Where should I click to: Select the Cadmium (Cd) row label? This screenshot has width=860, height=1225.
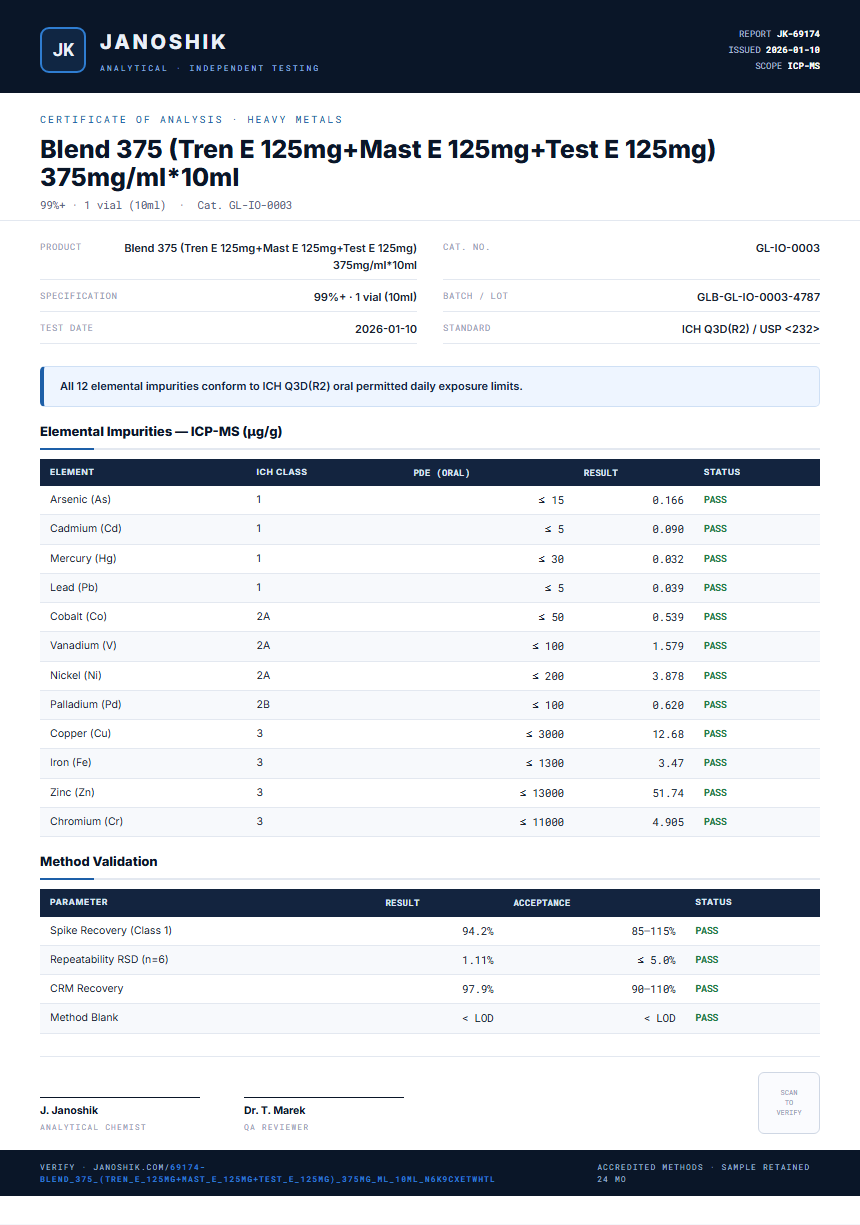point(86,528)
